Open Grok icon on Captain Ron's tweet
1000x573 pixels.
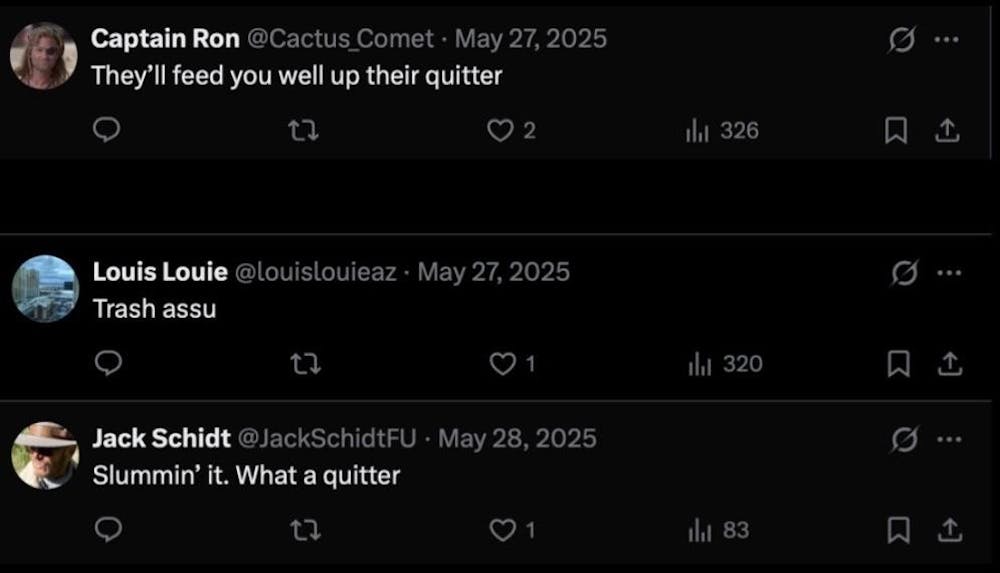coord(901,40)
